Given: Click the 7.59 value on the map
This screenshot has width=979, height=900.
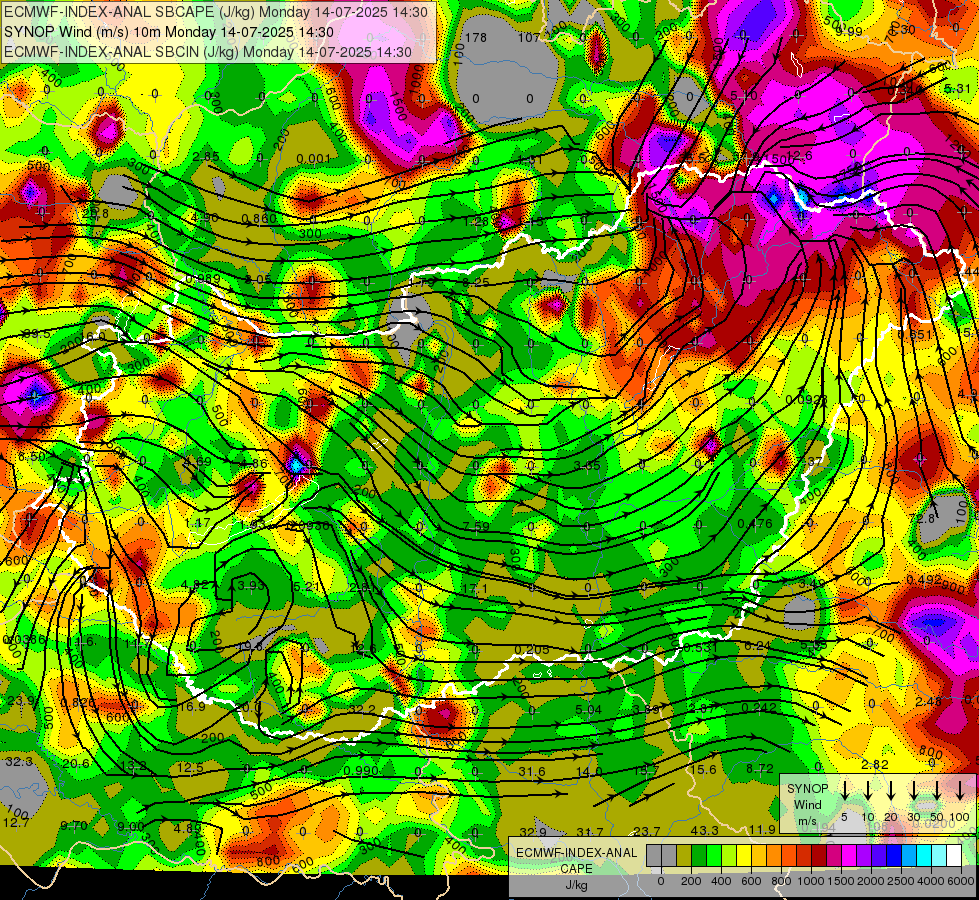Looking at the screenshot, I should (476, 526).
